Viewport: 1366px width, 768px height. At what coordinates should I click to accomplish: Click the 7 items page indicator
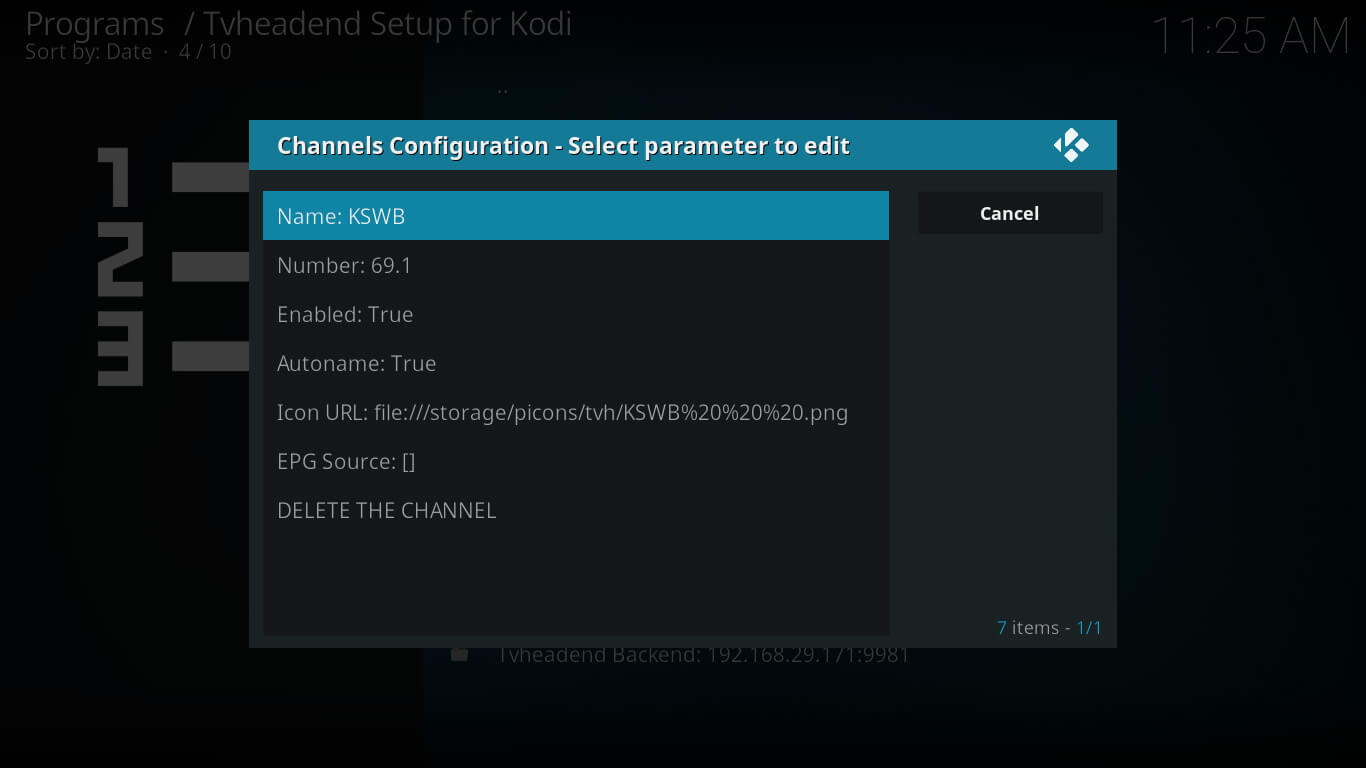click(x=1049, y=628)
